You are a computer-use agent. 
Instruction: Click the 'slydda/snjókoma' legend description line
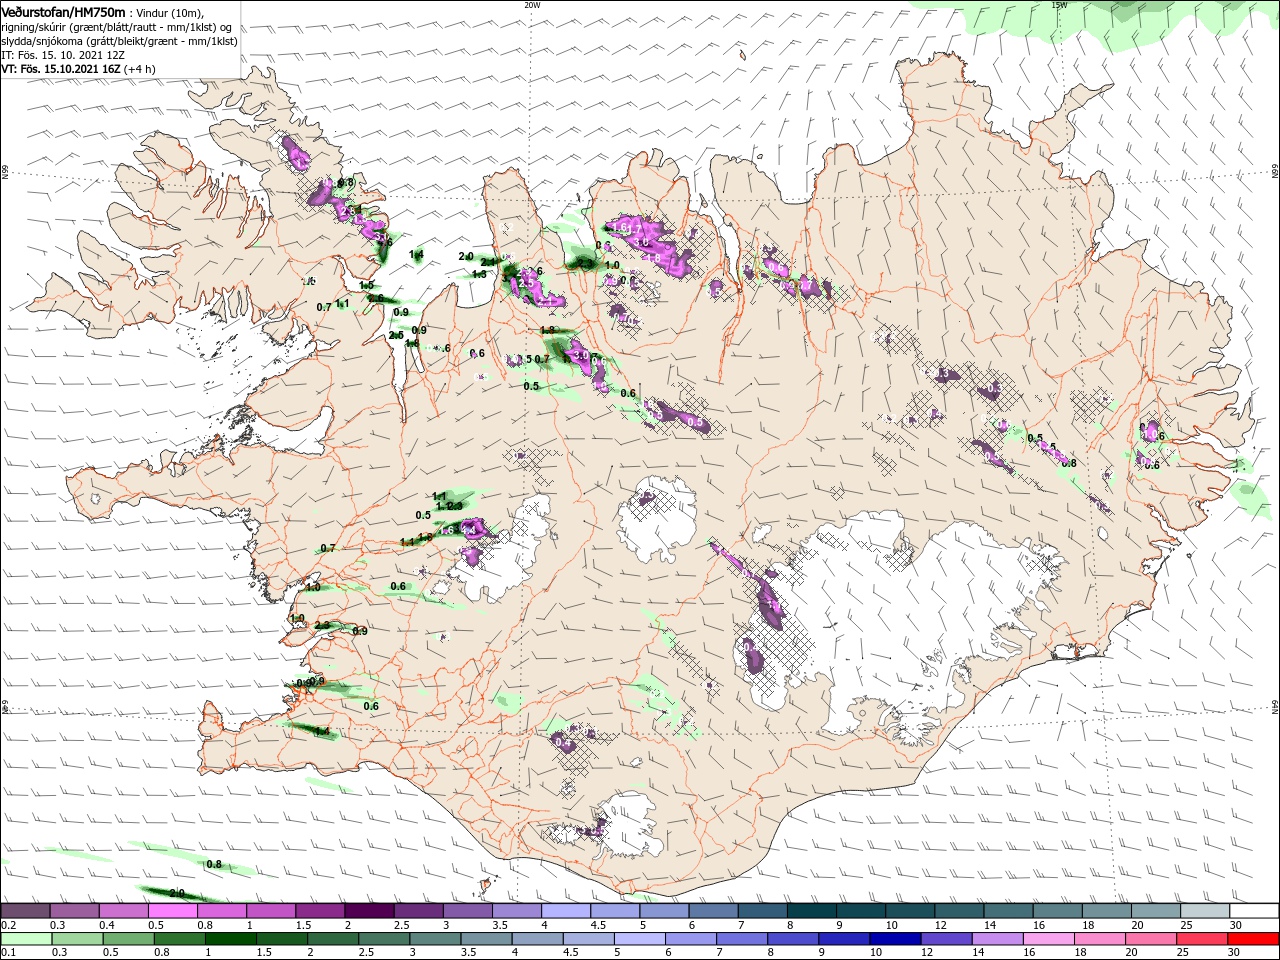point(119,41)
